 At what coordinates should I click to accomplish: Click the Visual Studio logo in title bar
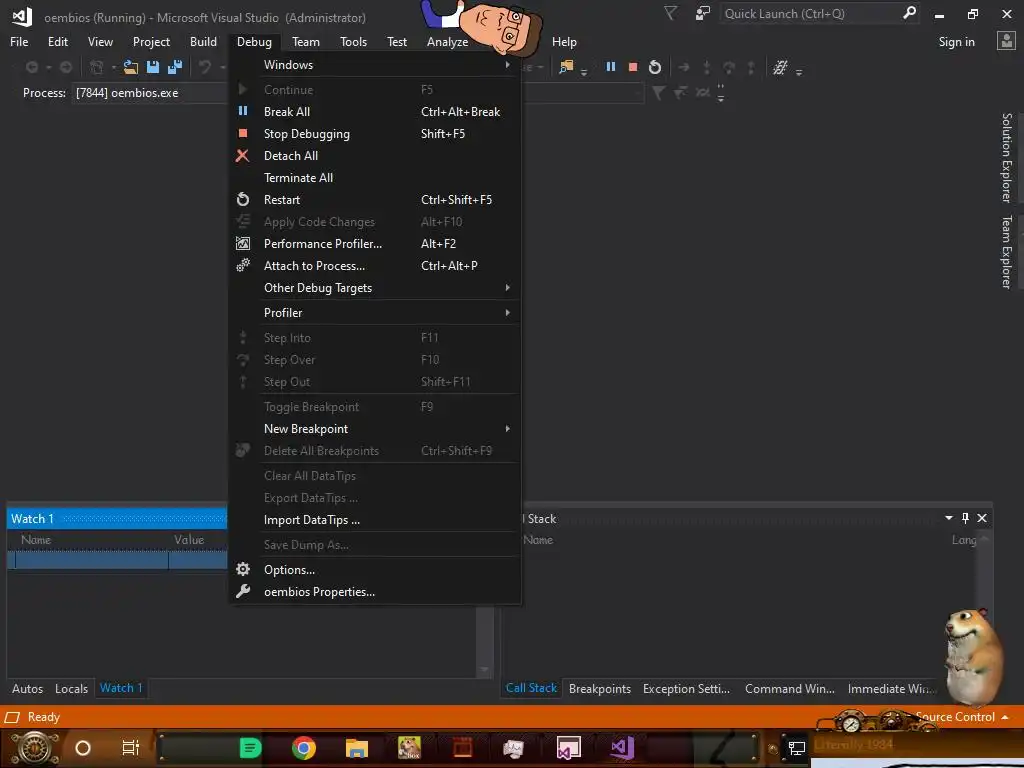22,17
